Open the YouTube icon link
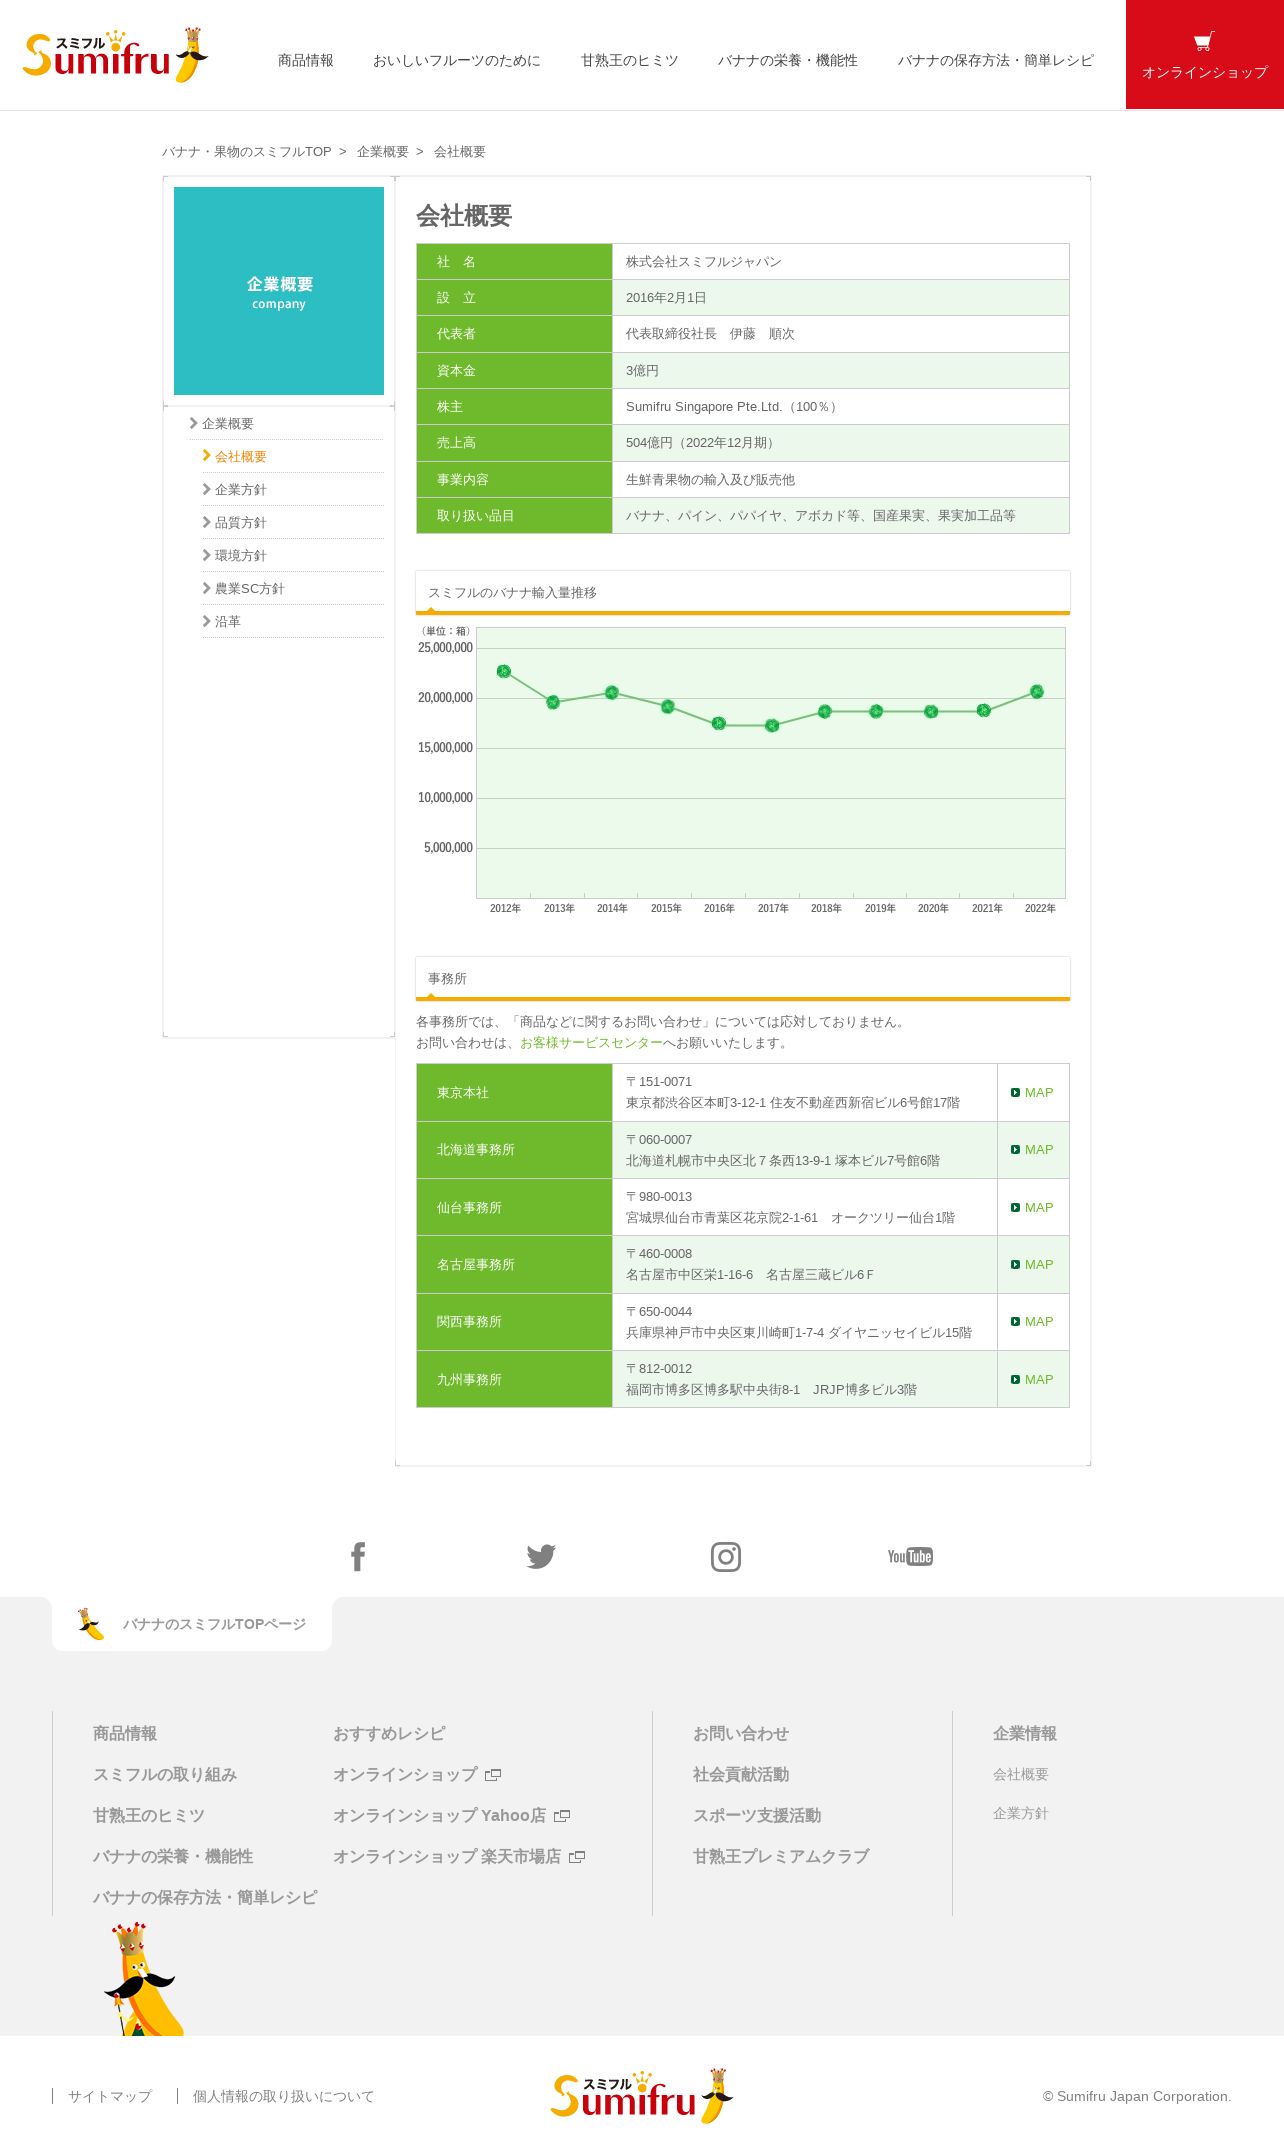The image size is (1284, 2156). (x=910, y=1556)
